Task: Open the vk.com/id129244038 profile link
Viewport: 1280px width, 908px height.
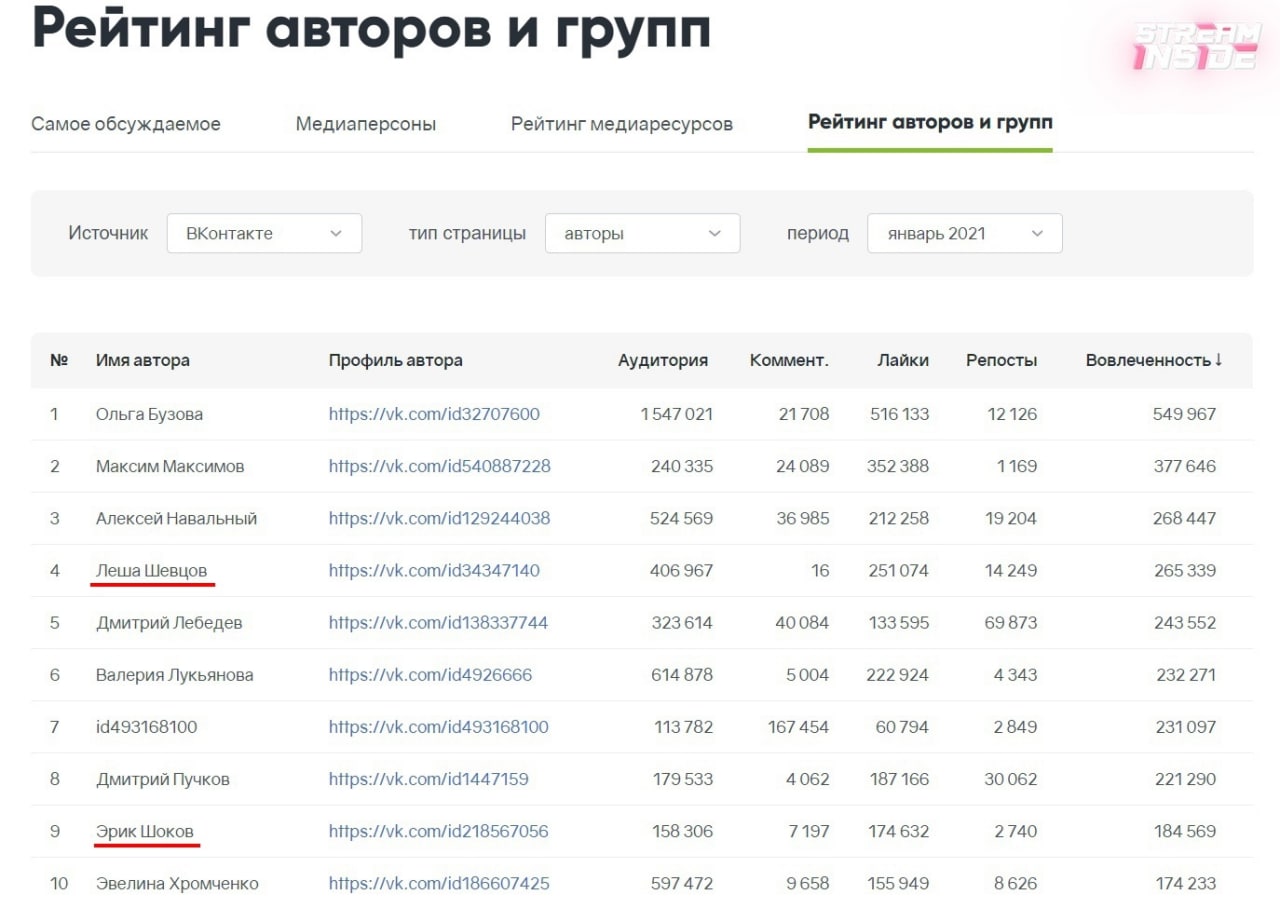Action: pyautogui.click(x=440, y=518)
